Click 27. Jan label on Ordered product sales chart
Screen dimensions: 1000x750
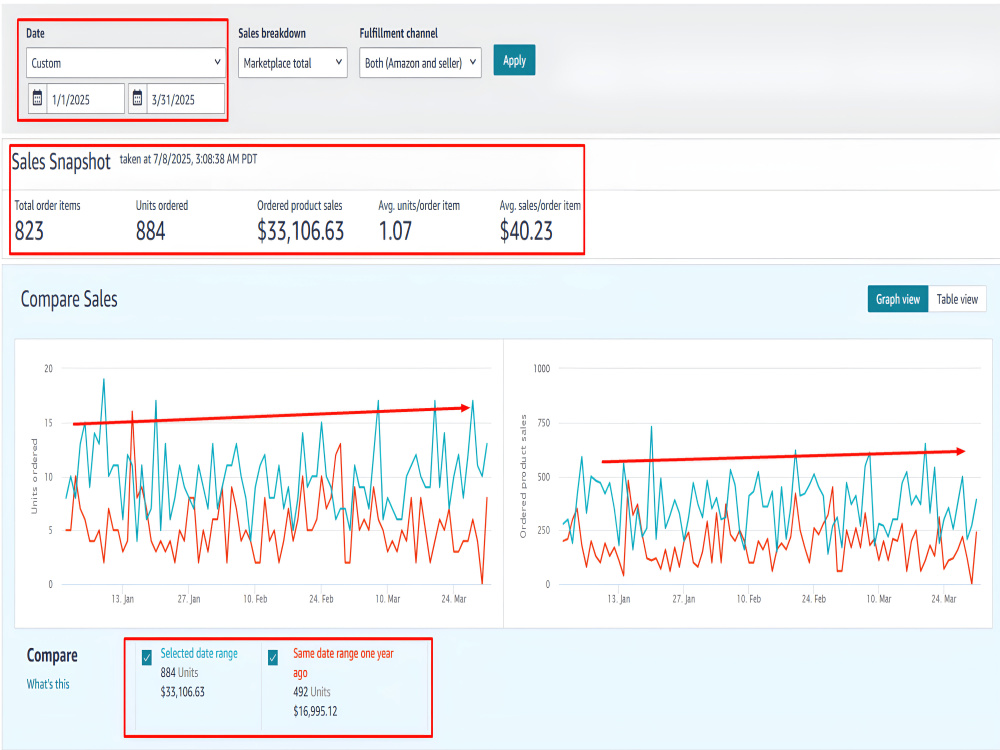tap(684, 599)
